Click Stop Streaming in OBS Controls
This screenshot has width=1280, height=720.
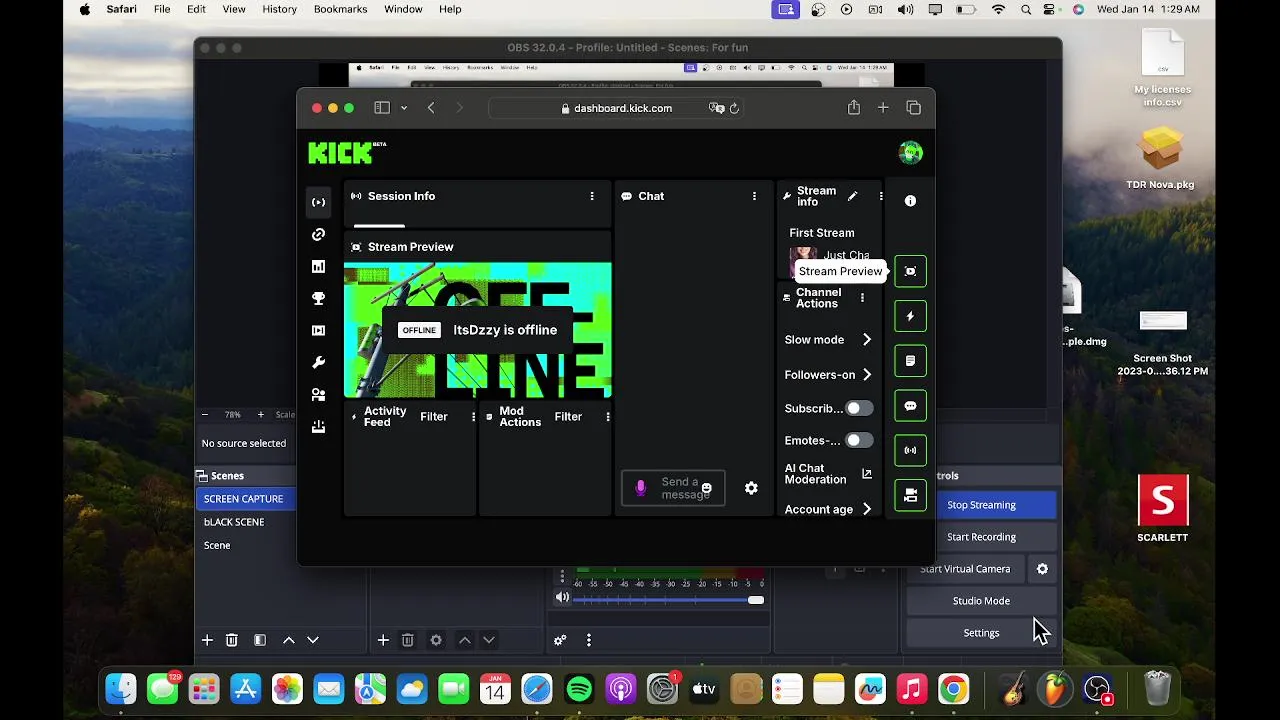[981, 505]
